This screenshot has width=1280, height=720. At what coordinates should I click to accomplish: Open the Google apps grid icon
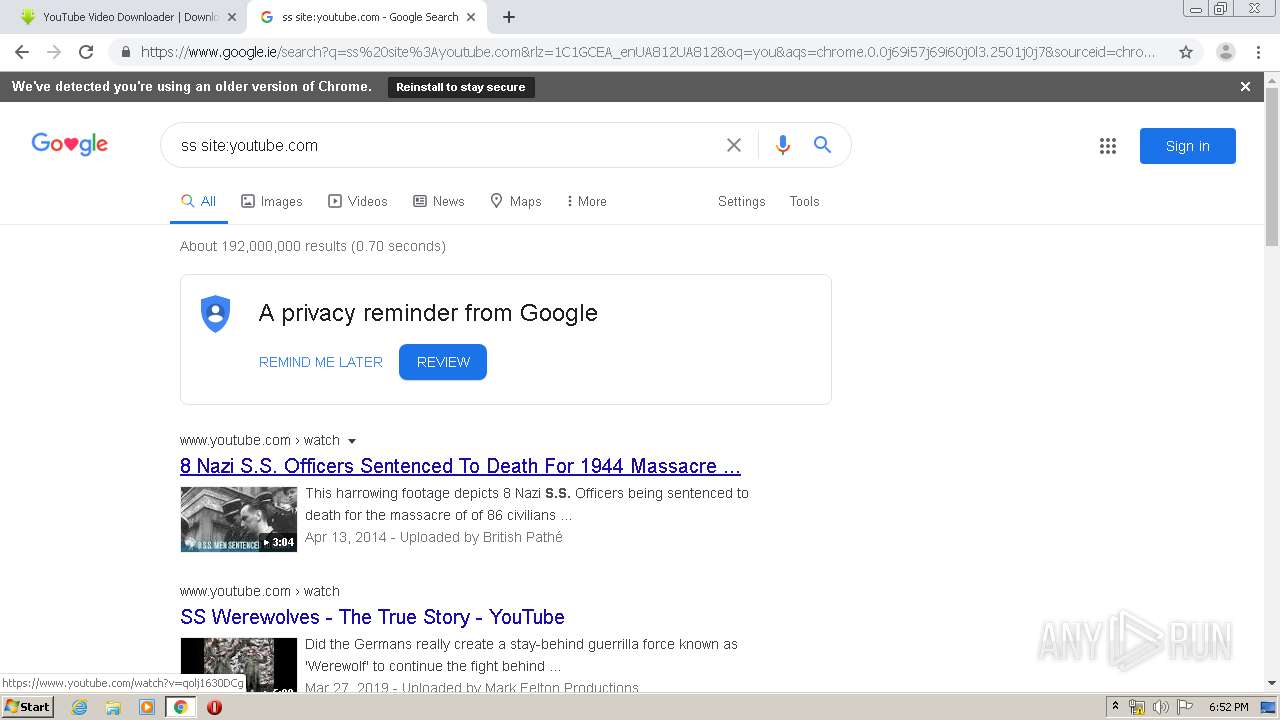(x=1108, y=146)
